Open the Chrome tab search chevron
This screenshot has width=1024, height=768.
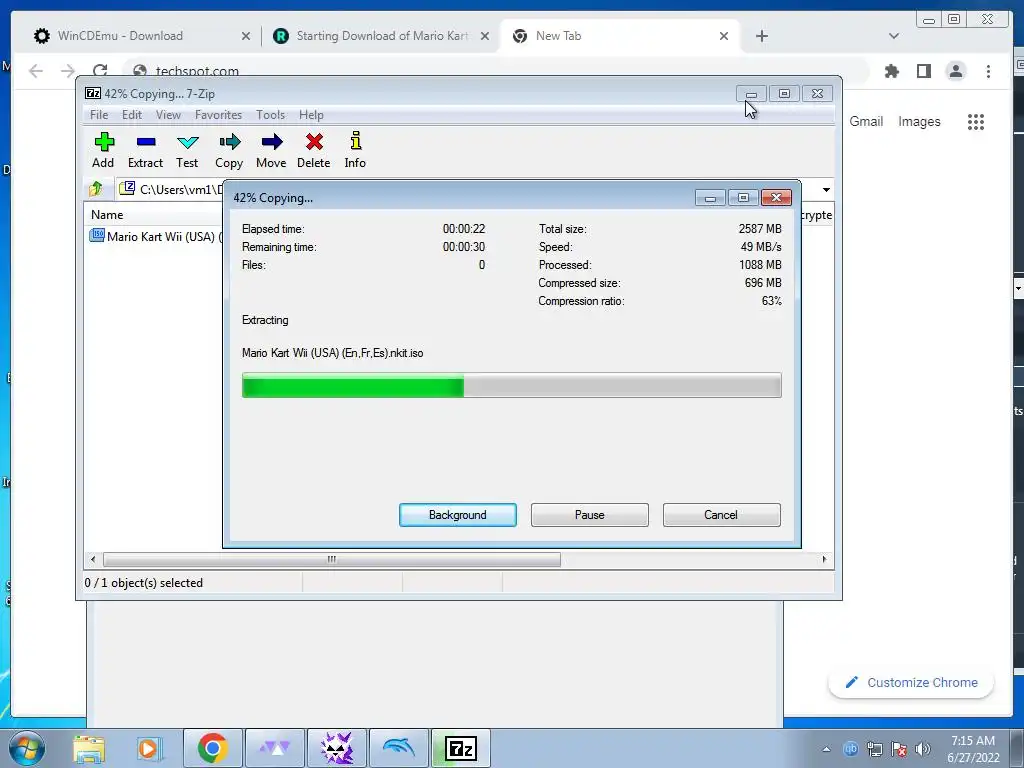pyautogui.click(x=894, y=36)
